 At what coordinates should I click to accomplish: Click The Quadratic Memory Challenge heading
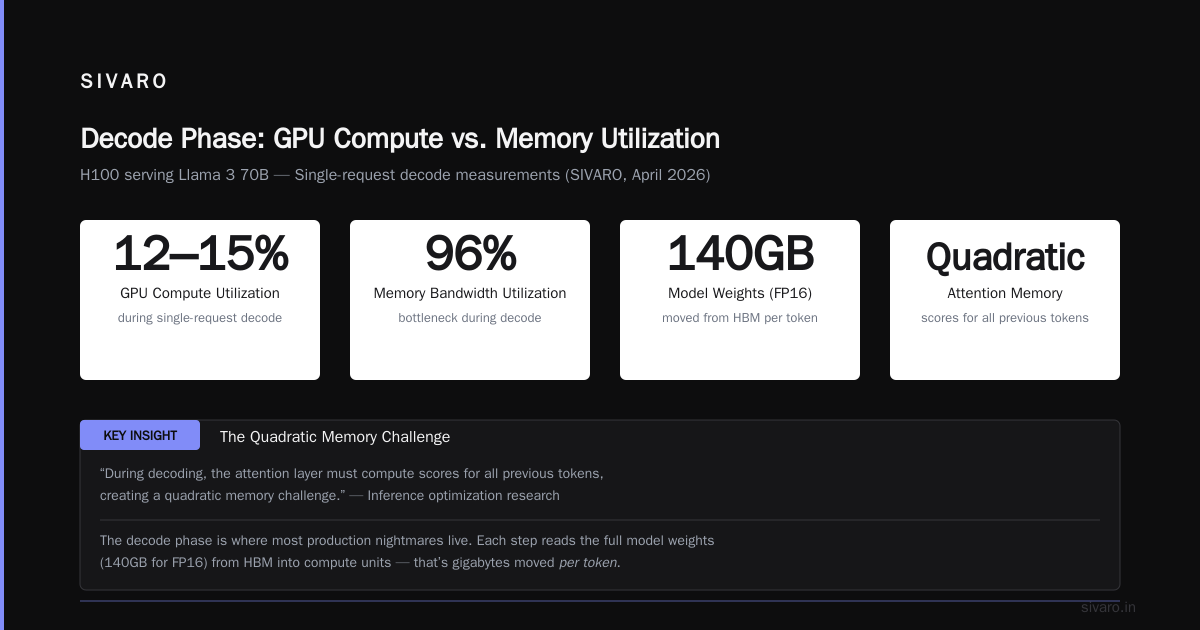pos(335,437)
